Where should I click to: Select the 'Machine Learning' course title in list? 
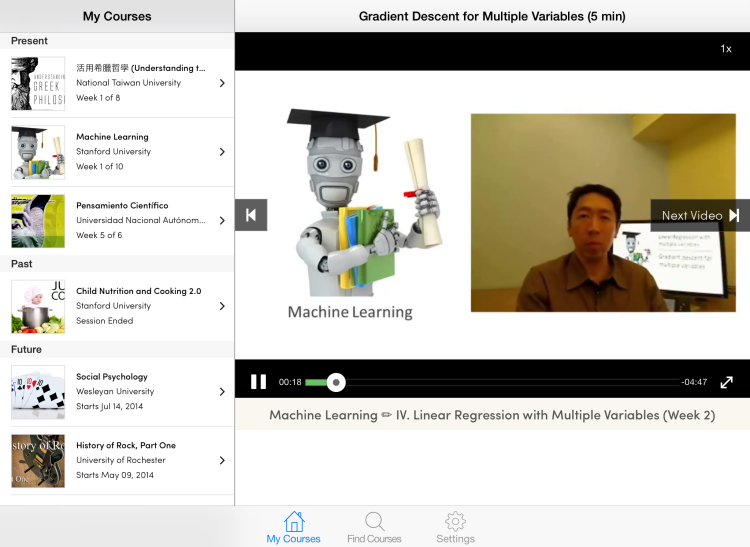point(112,137)
